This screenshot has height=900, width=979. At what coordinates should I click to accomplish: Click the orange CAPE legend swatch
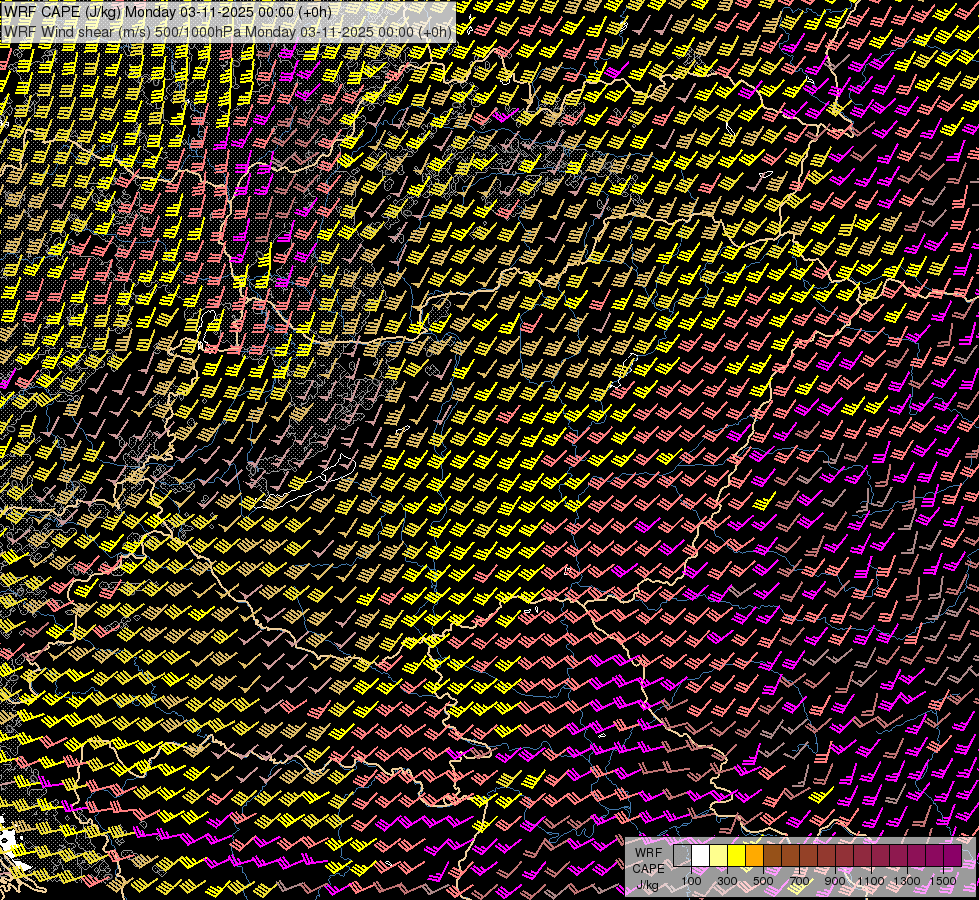pos(754,855)
